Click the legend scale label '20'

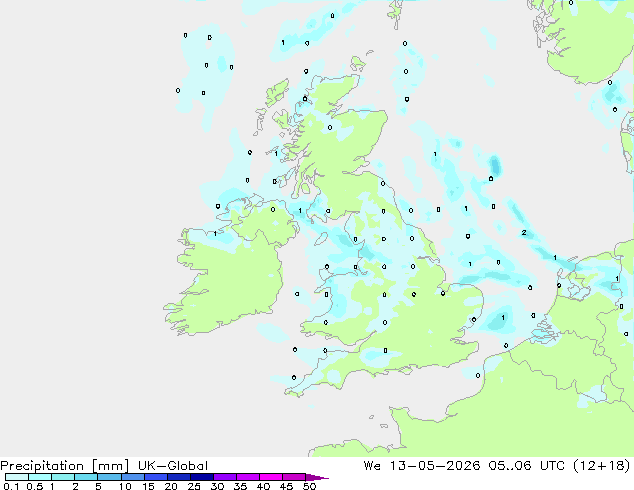pos(171,486)
